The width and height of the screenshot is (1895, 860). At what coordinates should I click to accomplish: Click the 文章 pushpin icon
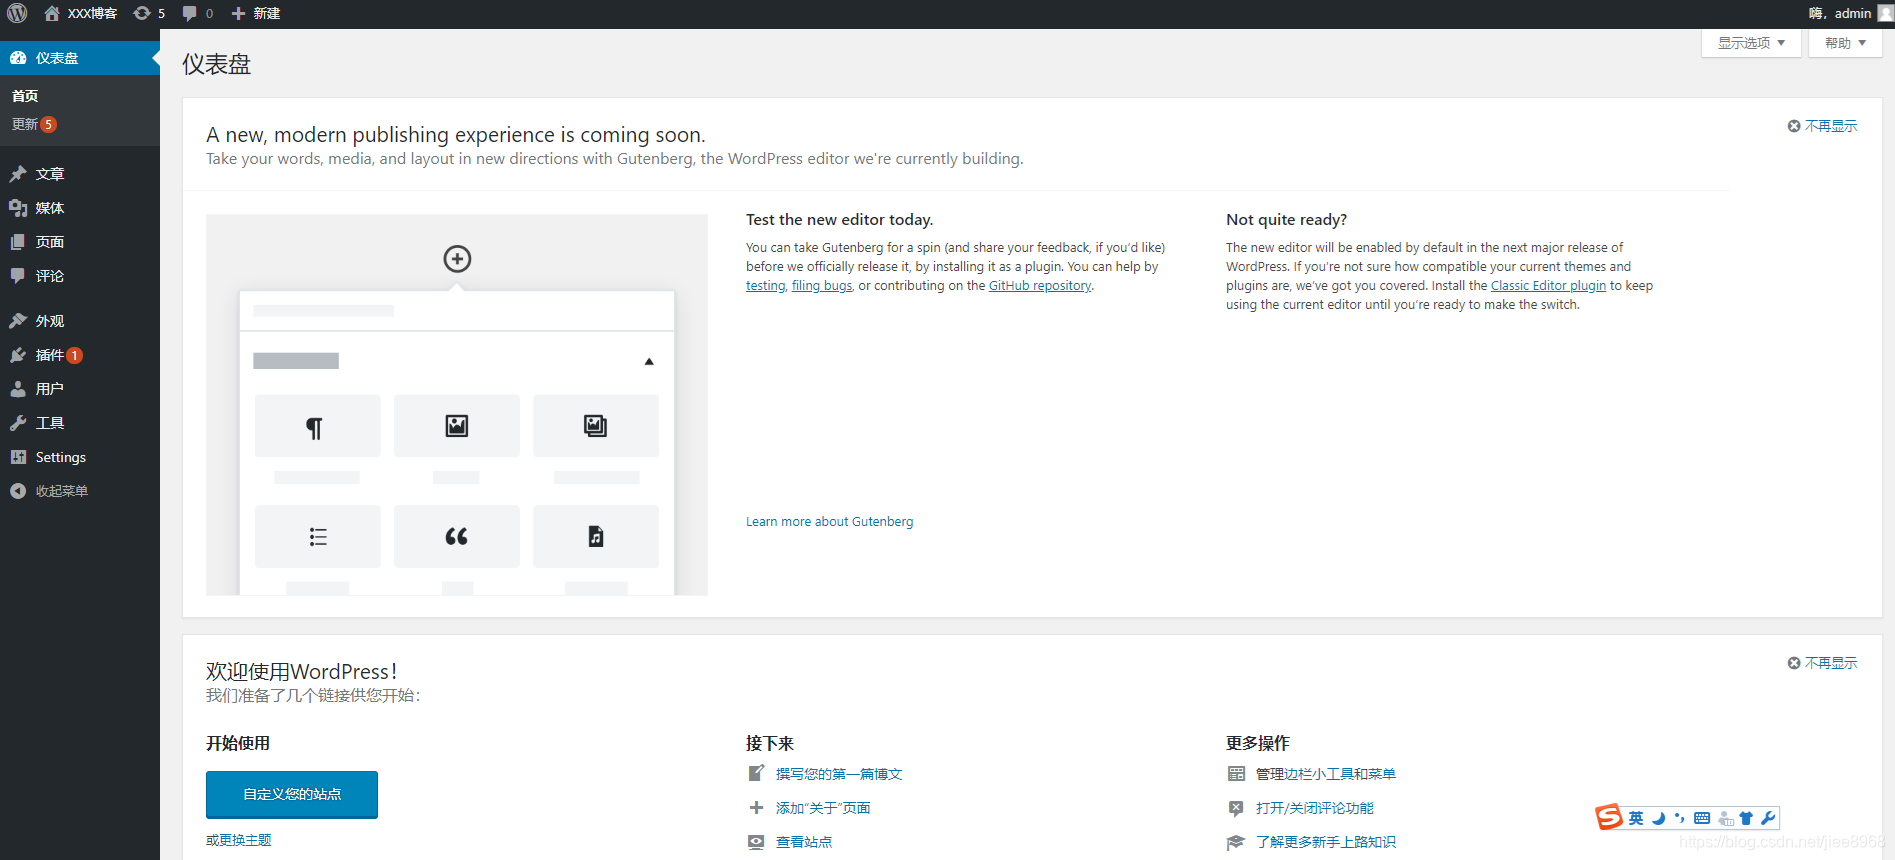pyautogui.click(x=18, y=174)
